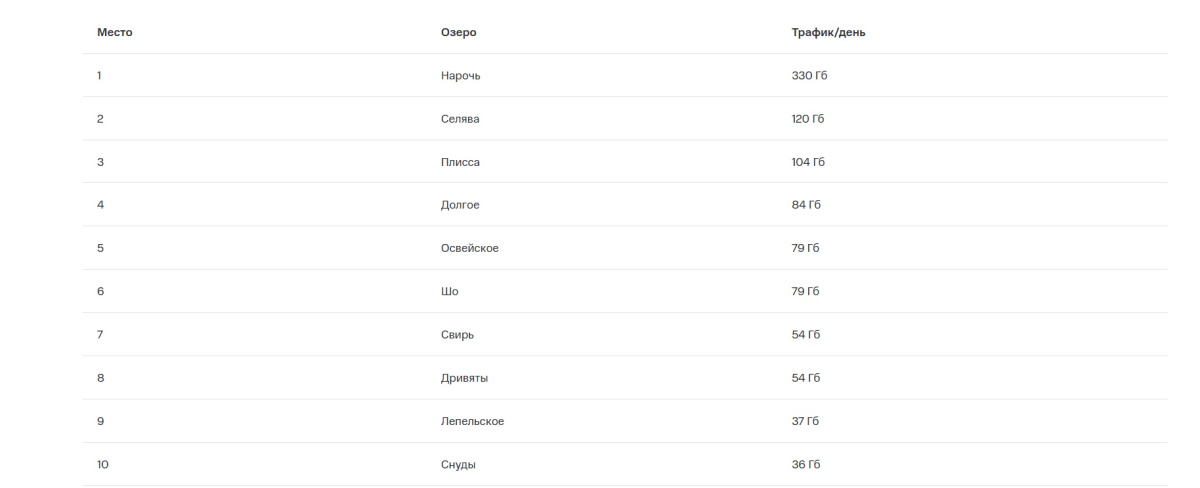Screen dimensions: 1200x488
Task: Click the "104 Гб" value
Action: click(x=807, y=162)
